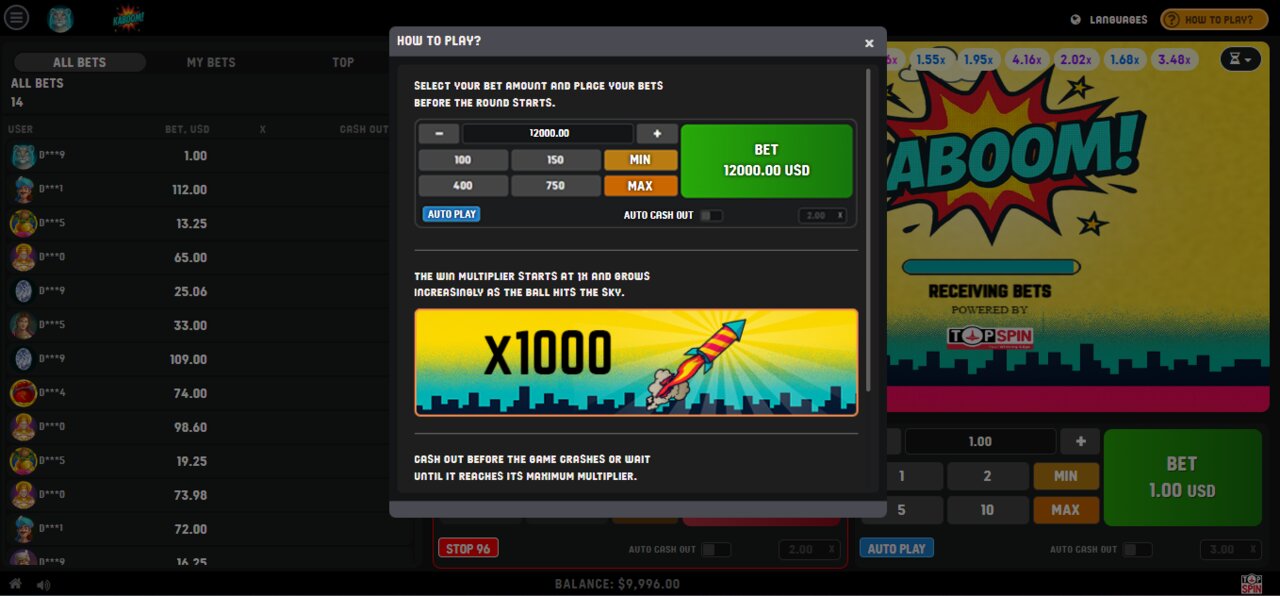Toggle Auto Cash Out beside Stop 96
Viewport: 1280px width, 596px height.
[x=716, y=549]
